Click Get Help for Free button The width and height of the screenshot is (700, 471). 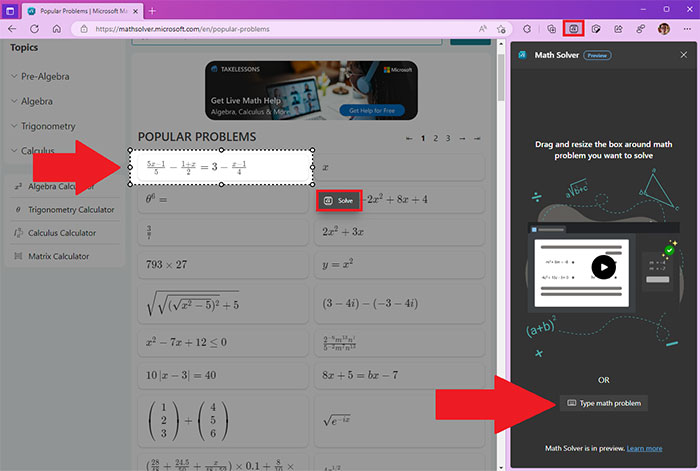pos(372,110)
